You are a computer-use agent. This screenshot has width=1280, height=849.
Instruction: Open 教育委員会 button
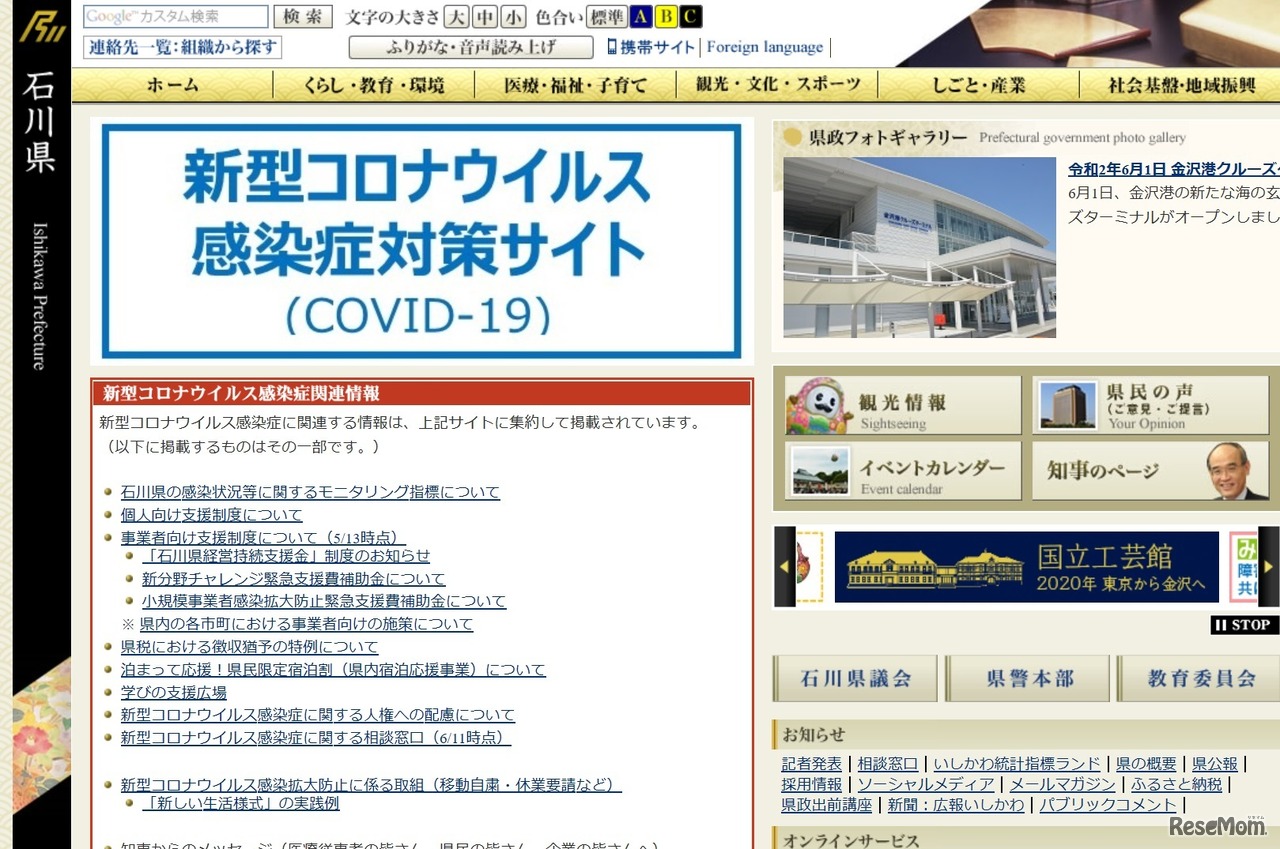coord(1200,679)
